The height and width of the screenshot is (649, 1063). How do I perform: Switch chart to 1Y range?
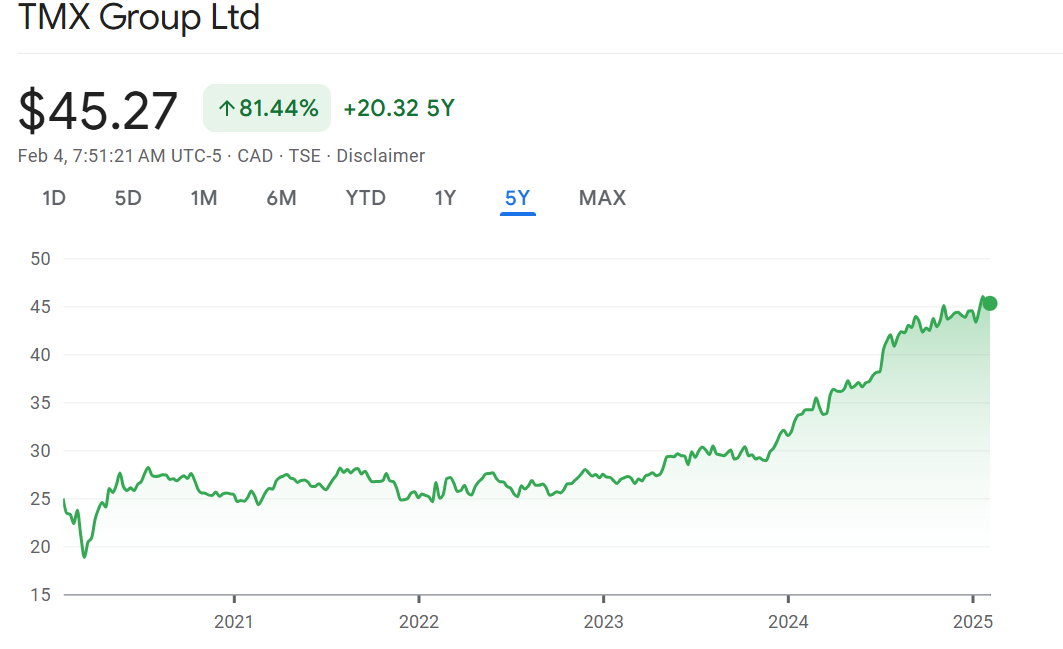[x=445, y=198]
